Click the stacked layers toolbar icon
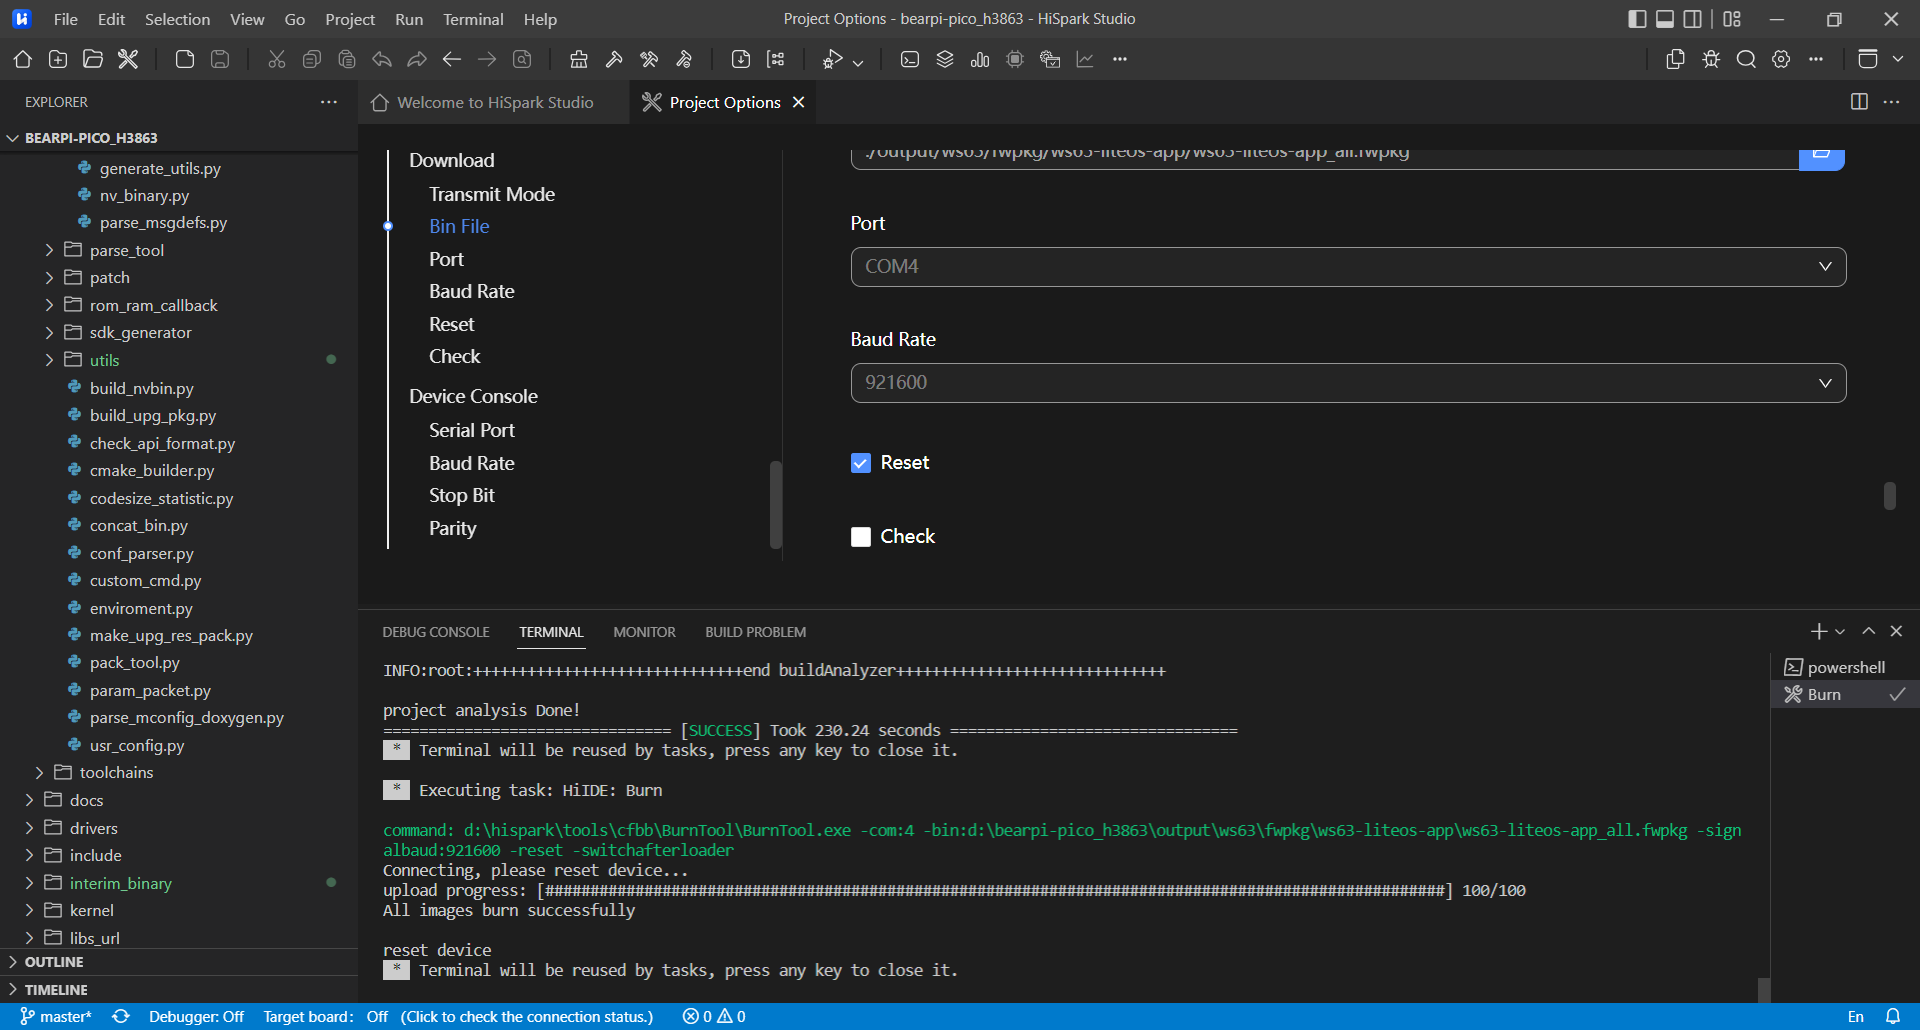This screenshot has width=1920, height=1030. (945, 60)
